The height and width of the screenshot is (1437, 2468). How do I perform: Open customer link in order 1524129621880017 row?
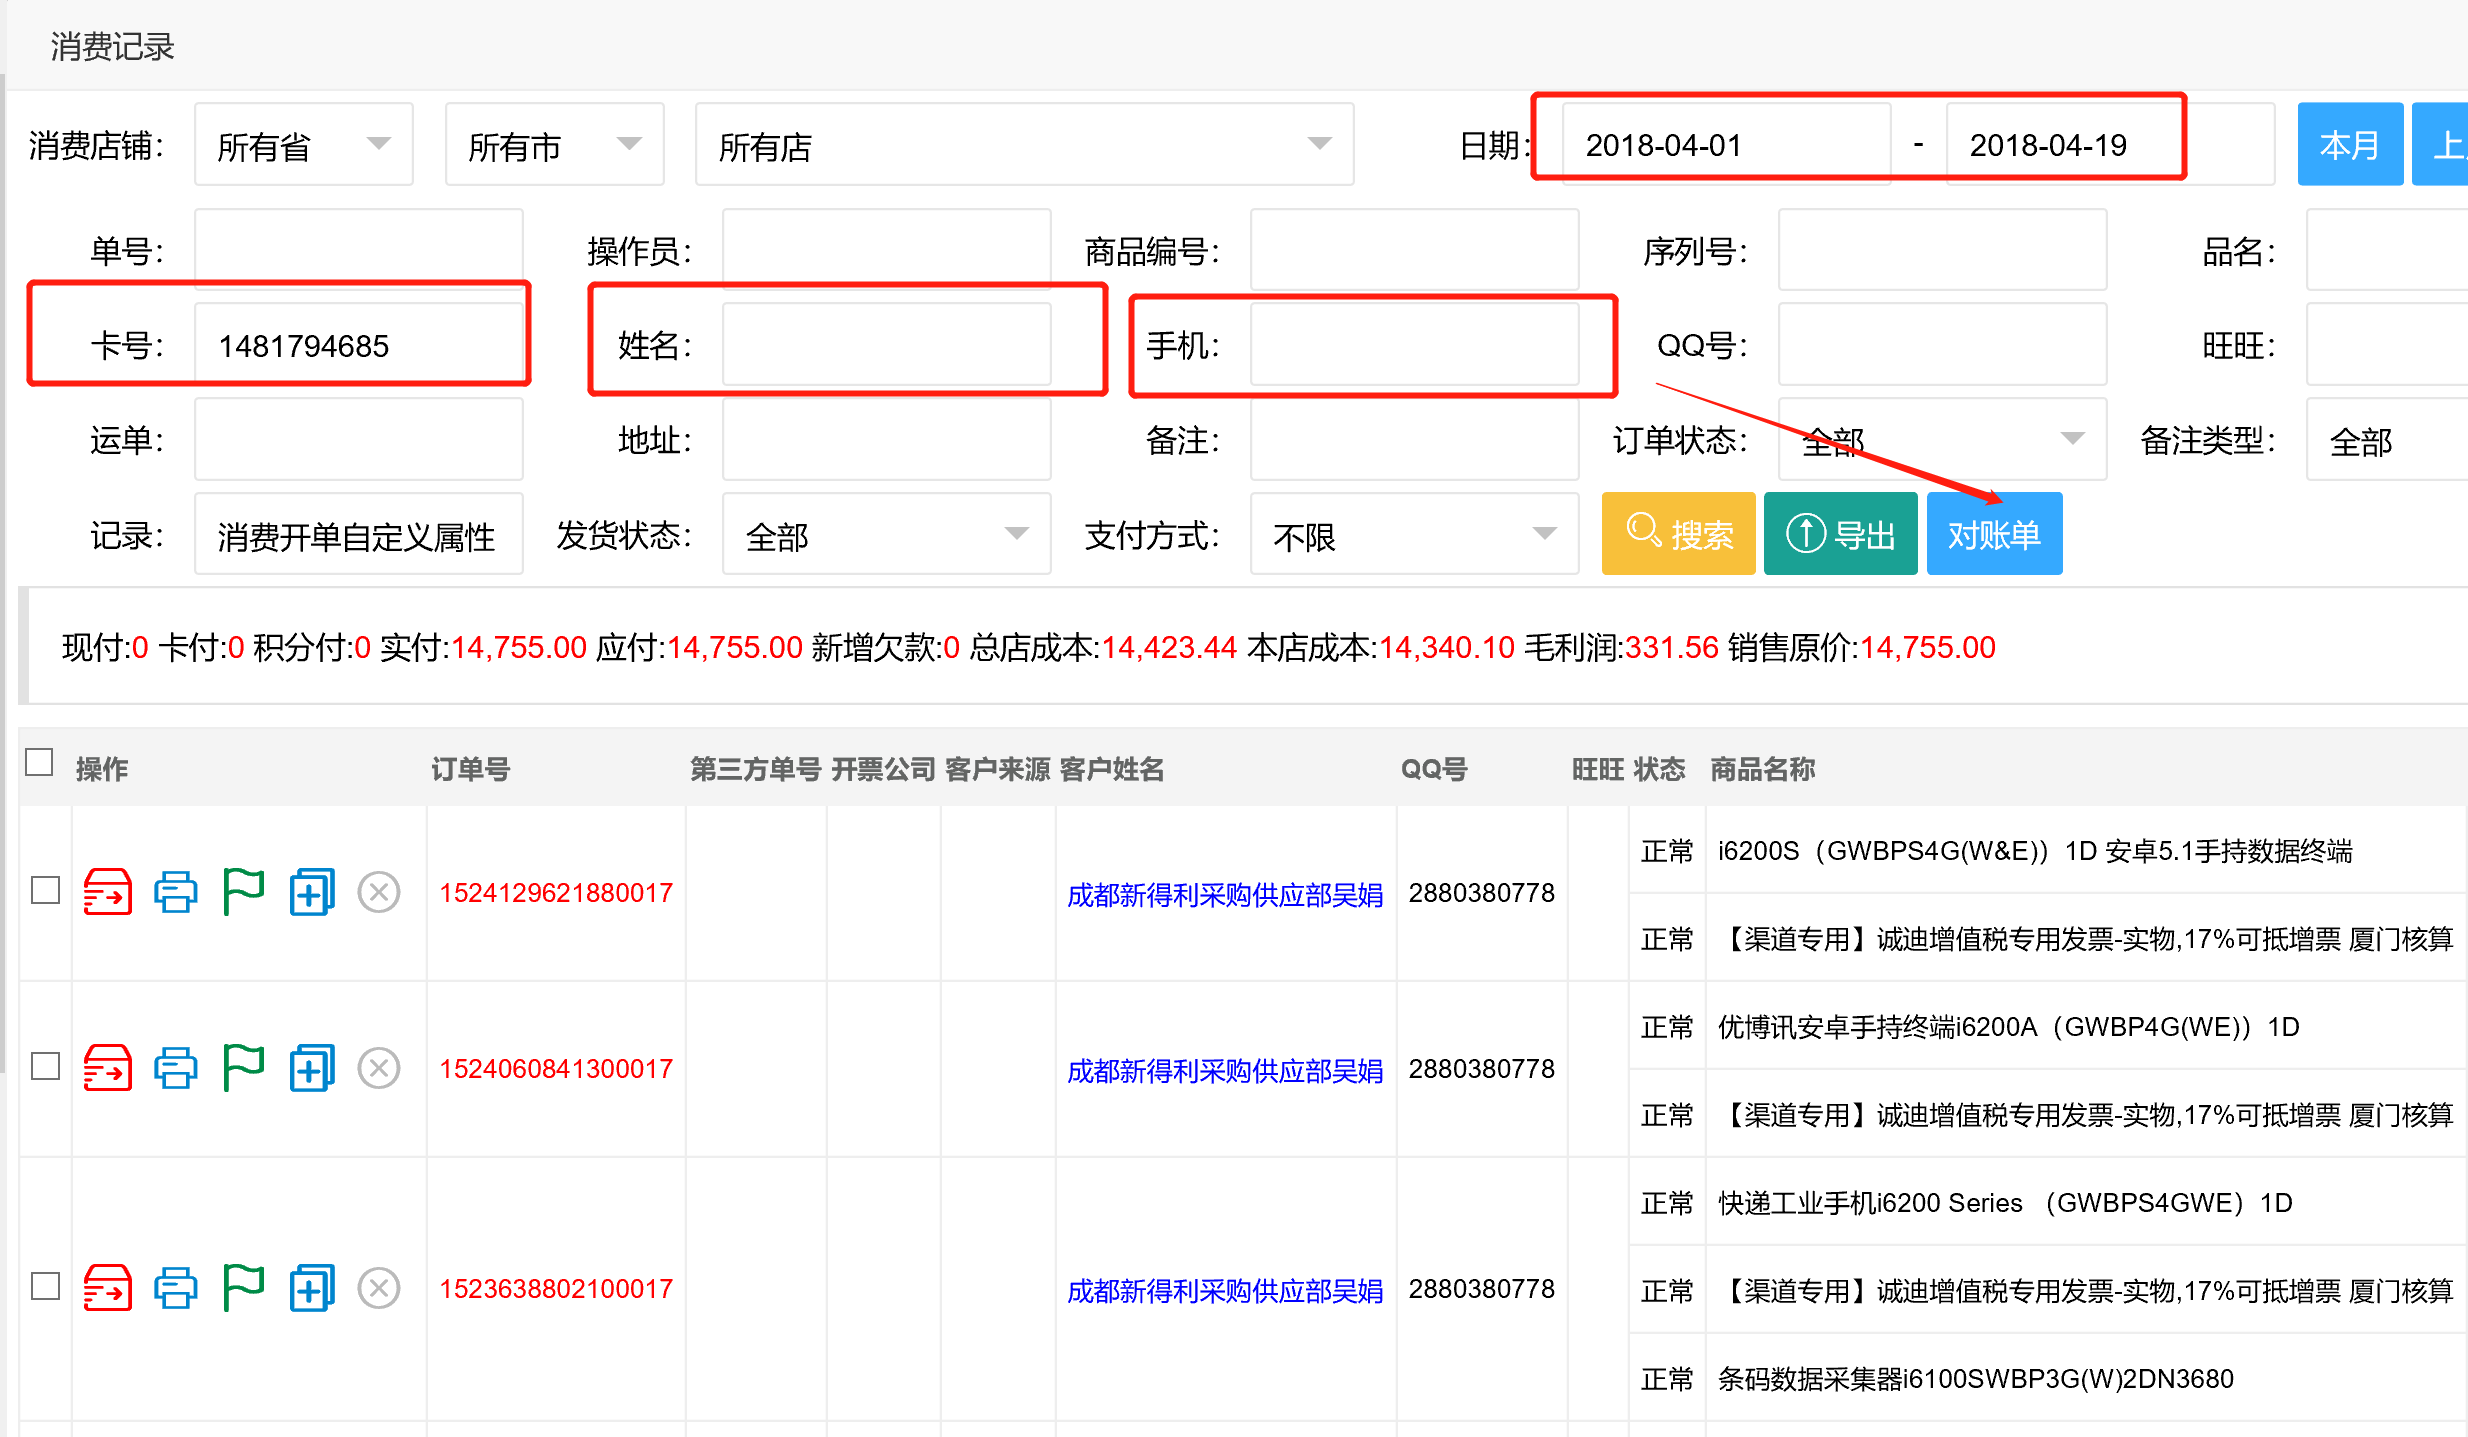tap(1225, 895)
